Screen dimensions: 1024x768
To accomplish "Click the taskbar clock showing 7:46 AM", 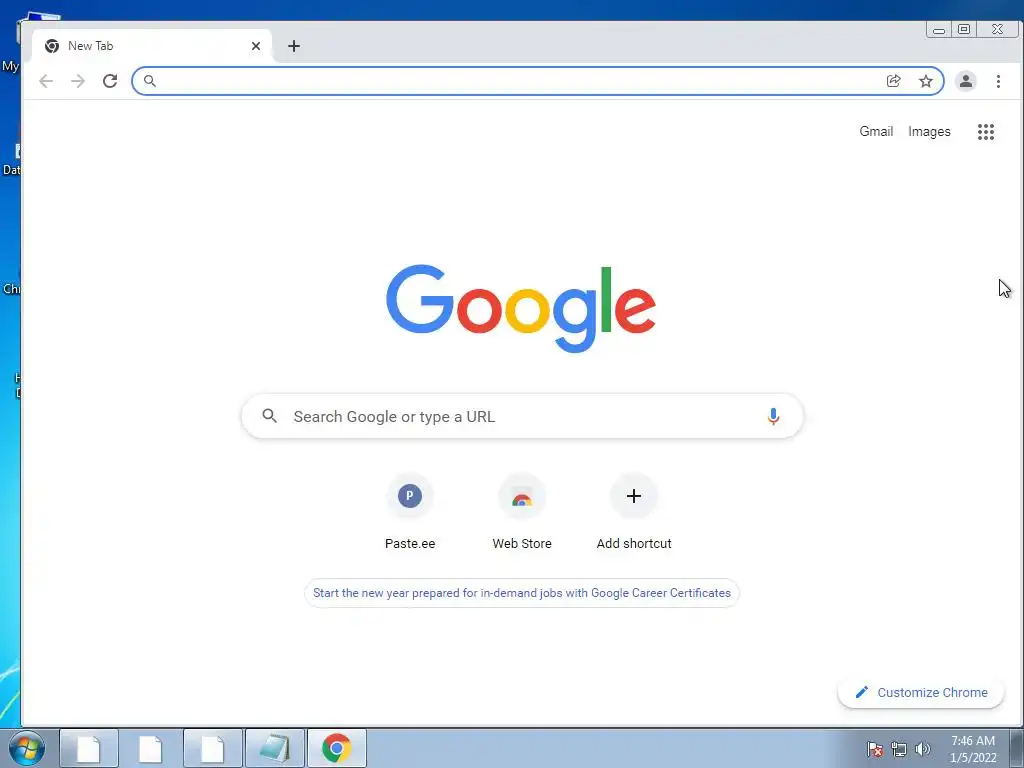I will 972,749.
